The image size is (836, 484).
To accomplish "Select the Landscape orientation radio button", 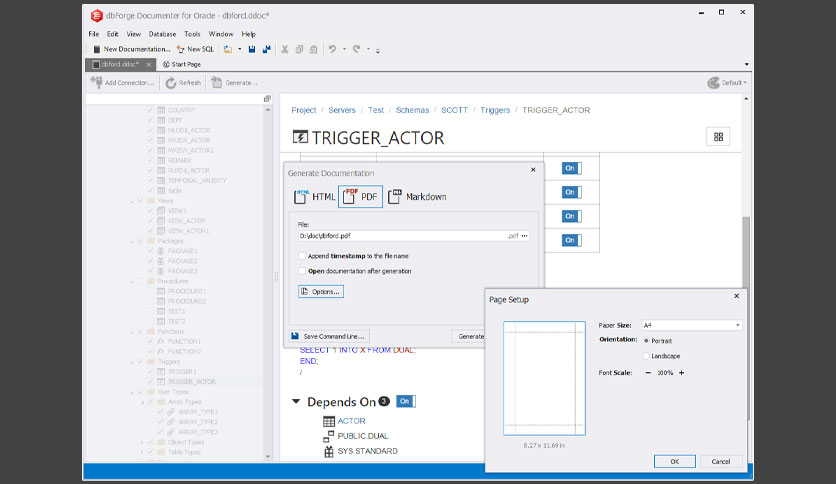I will tap(646, 356).
